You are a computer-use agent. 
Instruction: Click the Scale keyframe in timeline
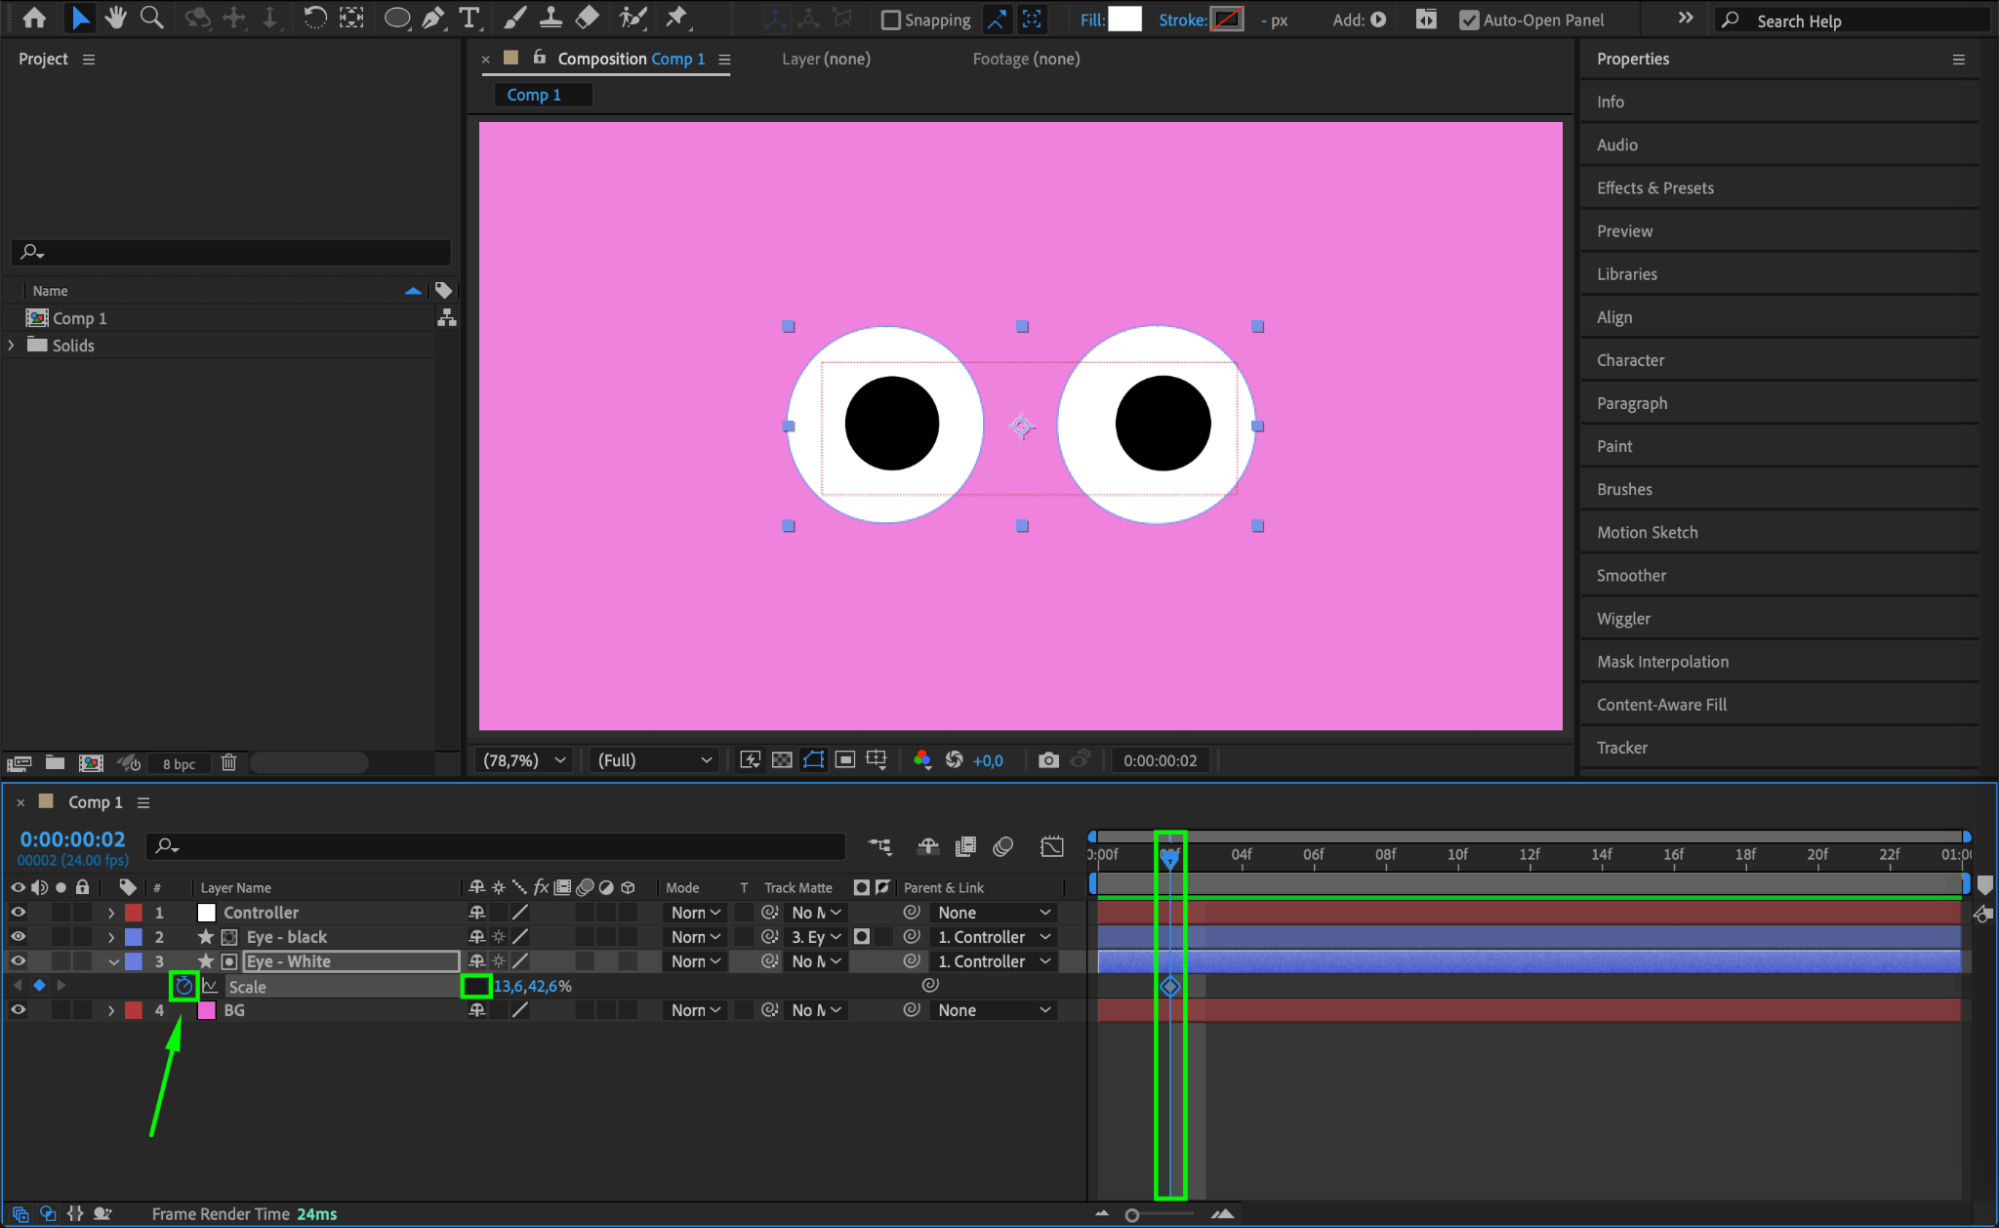click(x=1170, y=987)
